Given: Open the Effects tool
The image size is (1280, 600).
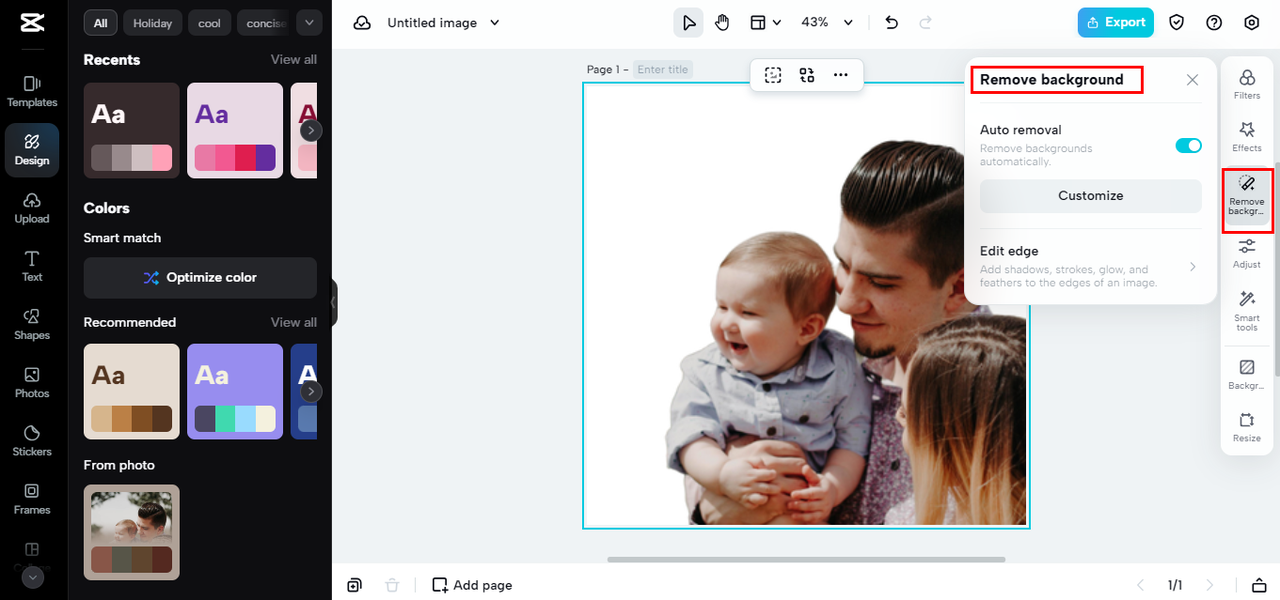Looking at the screenshot, I should pyautogui.click(x=1247, y=137).
